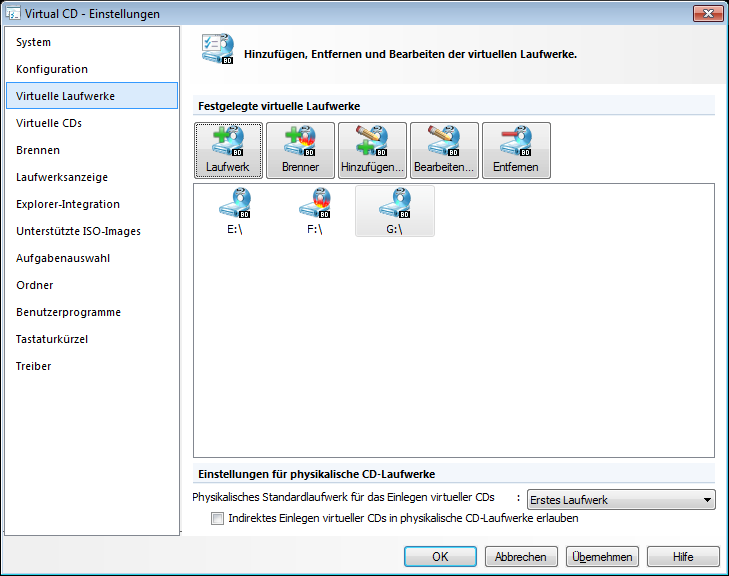Viewport: 729px width, 576px height.
Task: Cancel with the Abbrechen button
Action: 521,556
